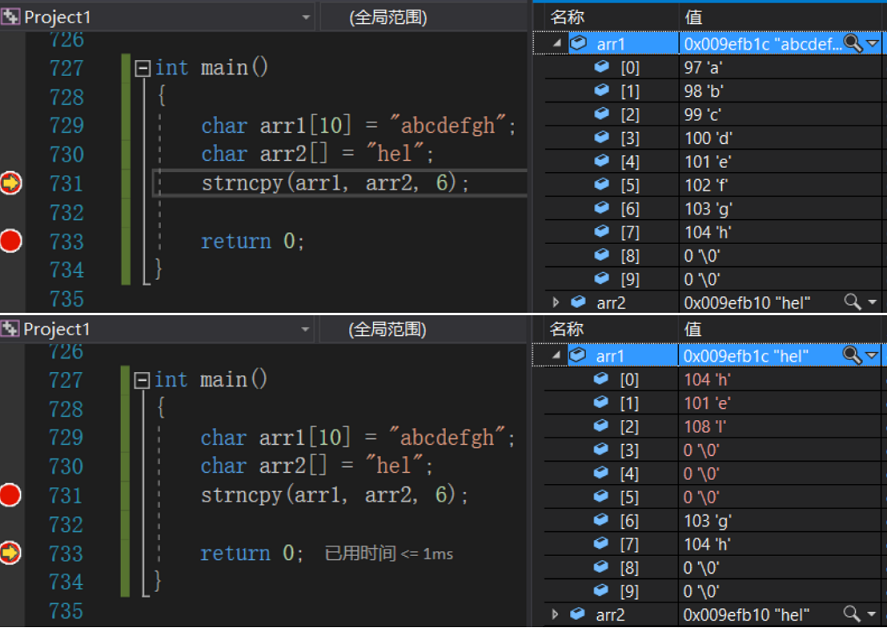
Task: Click the current-statement breakpoint arrow on line 731 in top editor
Action: pyautogui.click(x=11, y=183)
